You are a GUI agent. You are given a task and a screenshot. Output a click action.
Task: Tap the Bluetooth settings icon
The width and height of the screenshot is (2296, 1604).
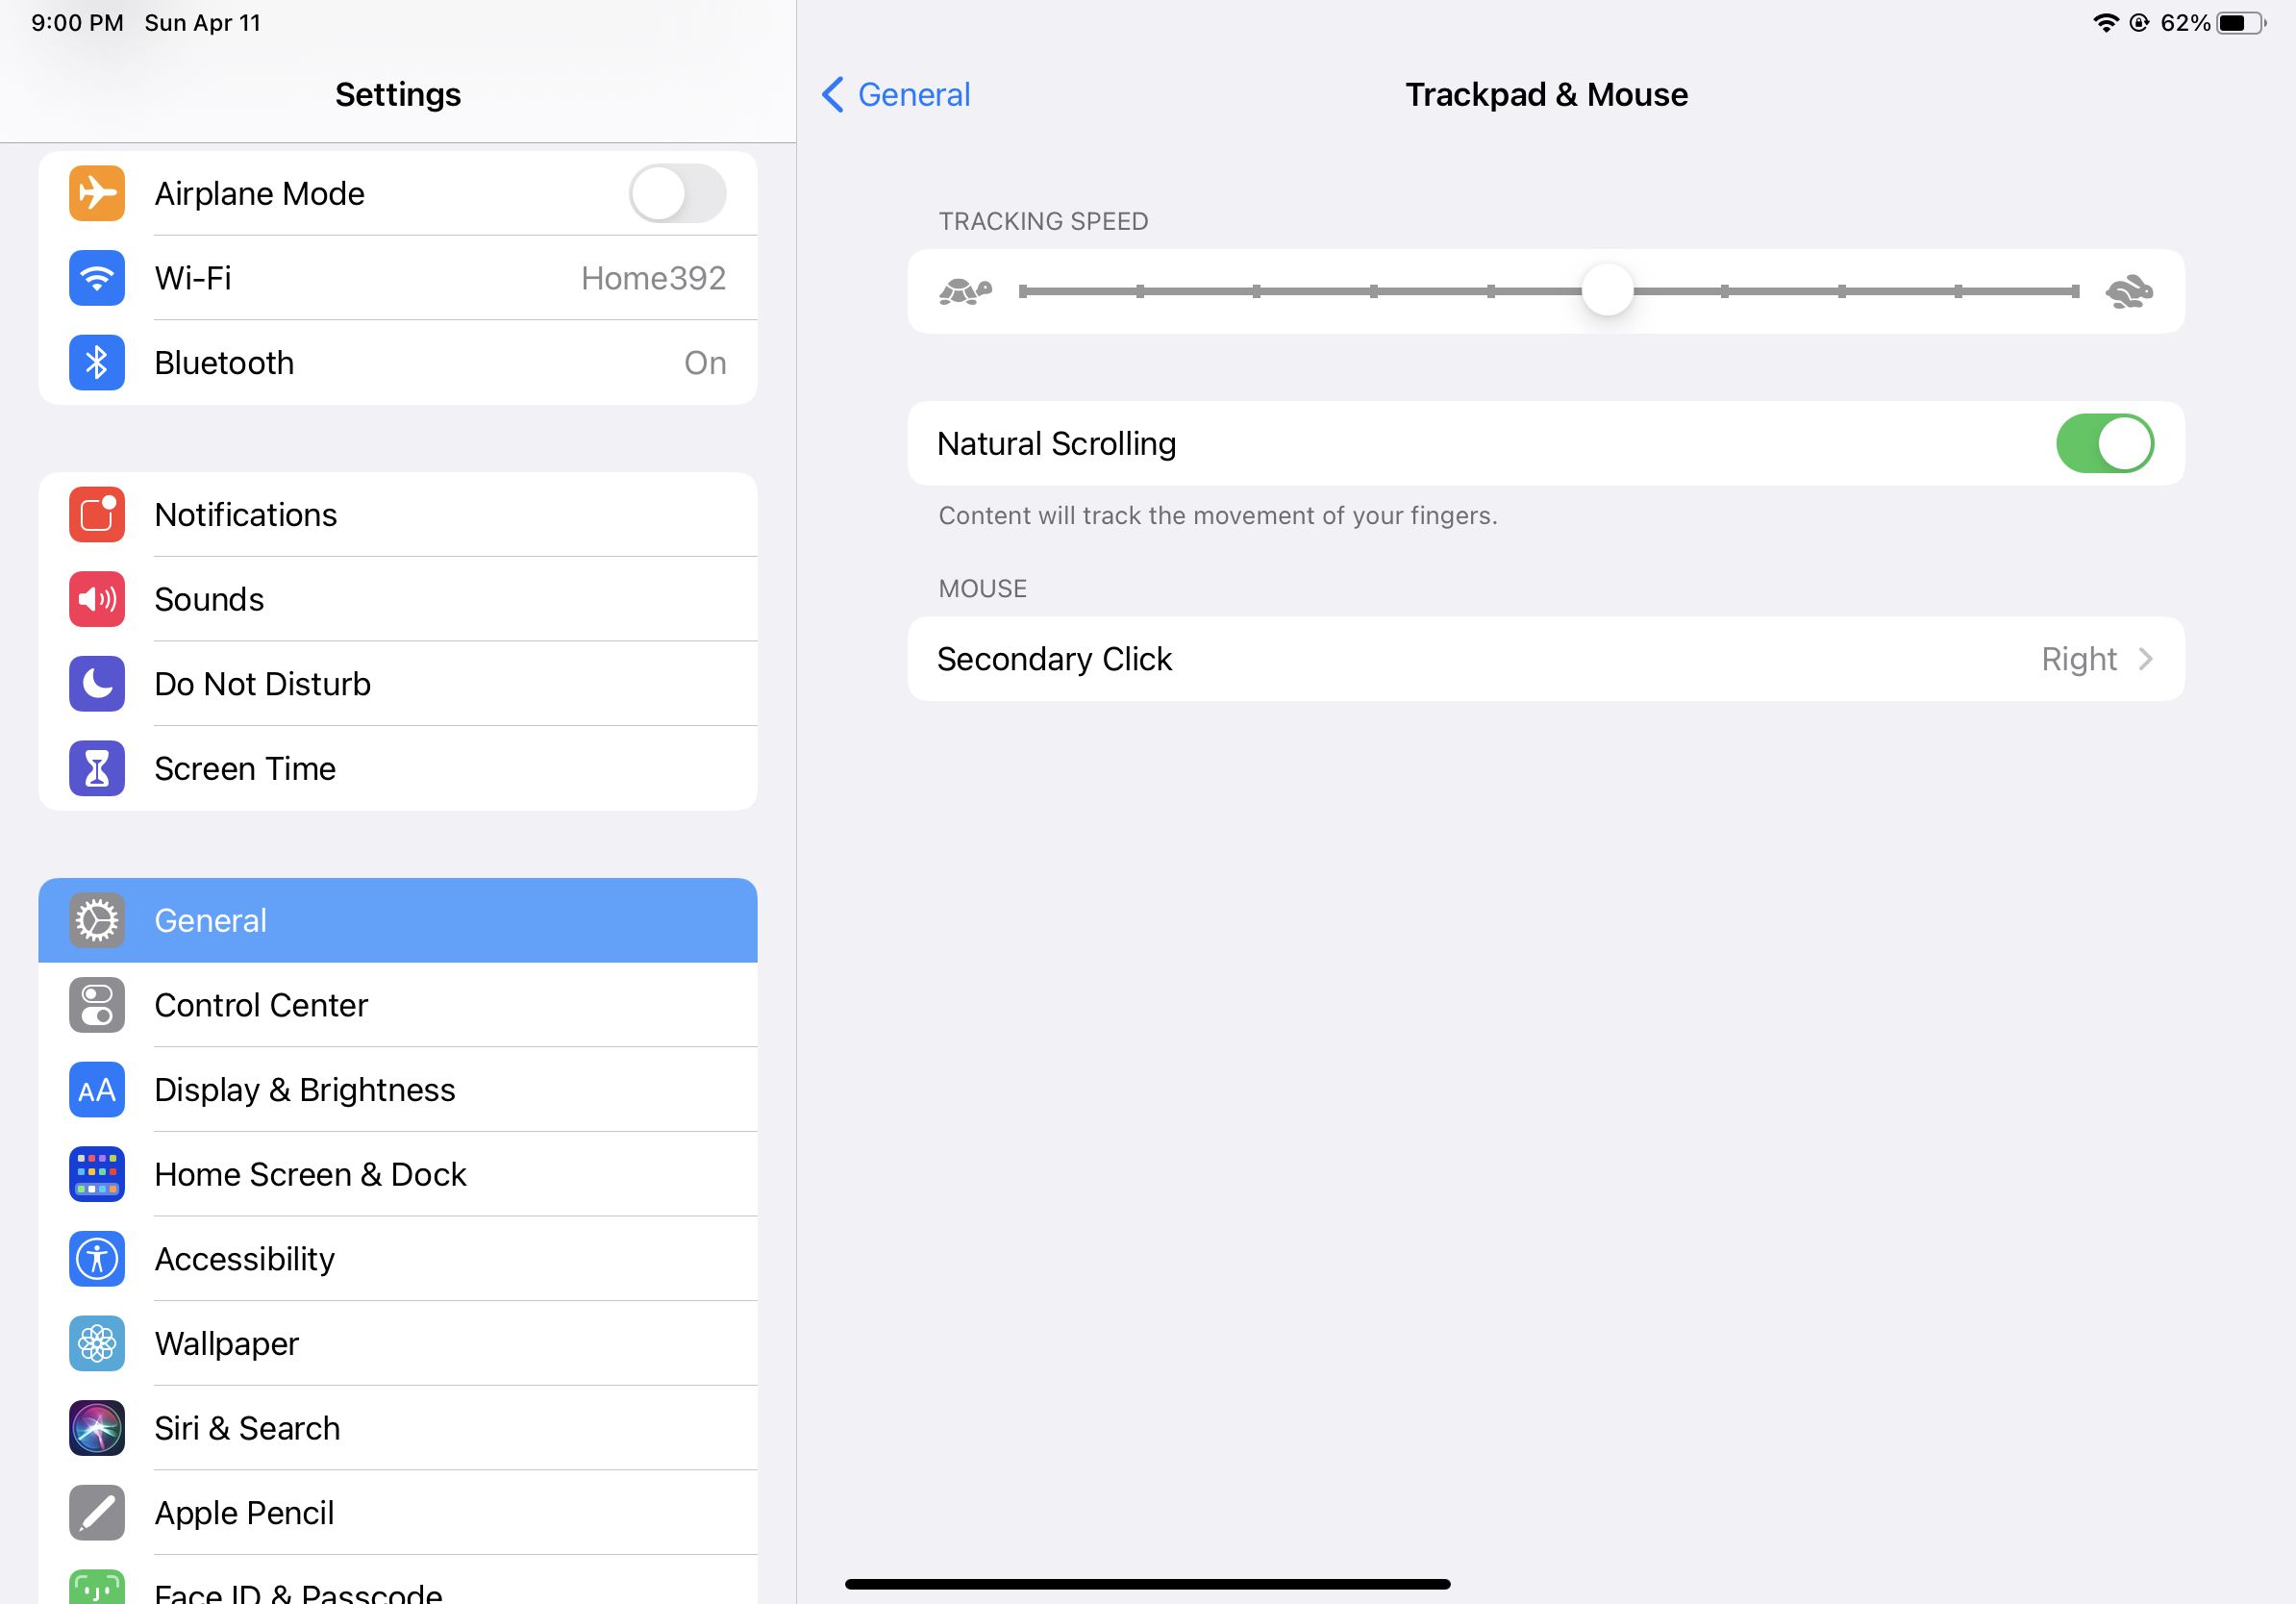click(x=94, y=362)
